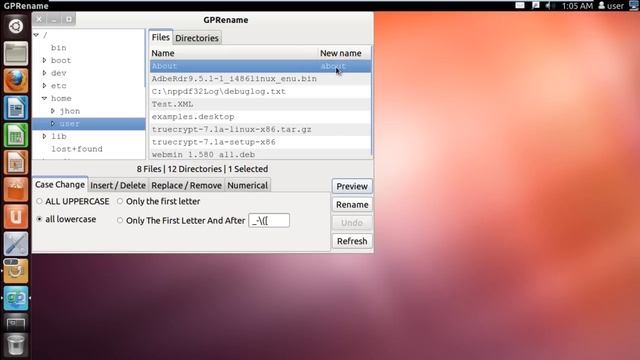
Task: Select Only The First Letter And After
Action: 181,220
